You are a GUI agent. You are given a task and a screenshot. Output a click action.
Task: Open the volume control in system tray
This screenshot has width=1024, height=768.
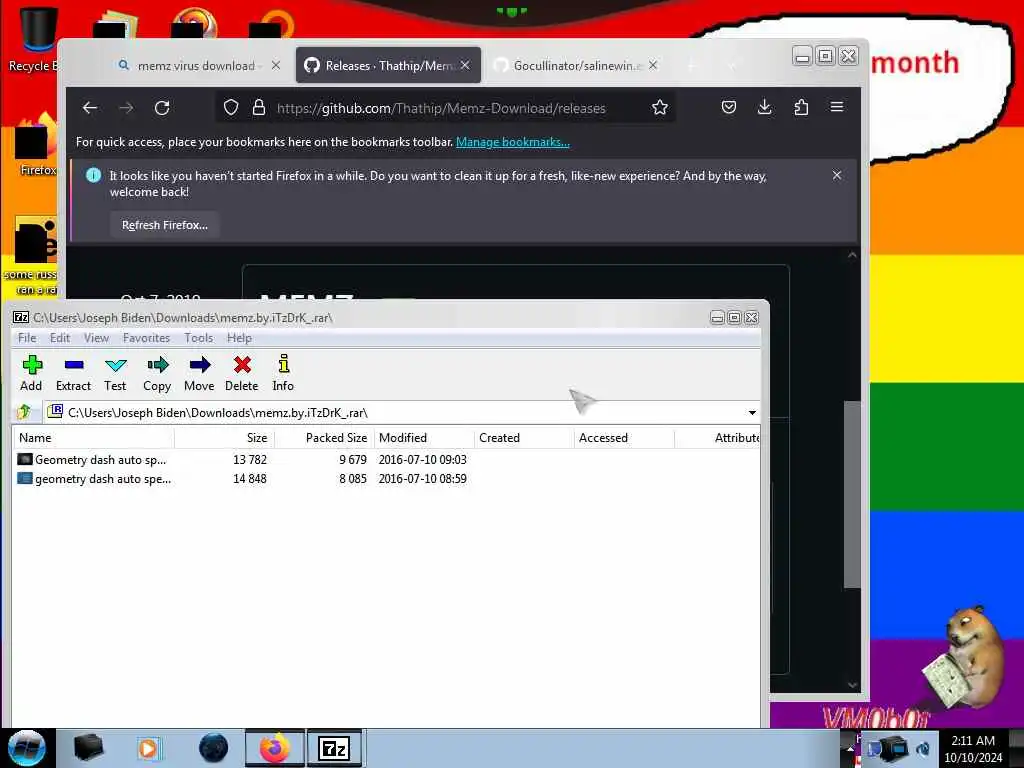coord(923,748)
